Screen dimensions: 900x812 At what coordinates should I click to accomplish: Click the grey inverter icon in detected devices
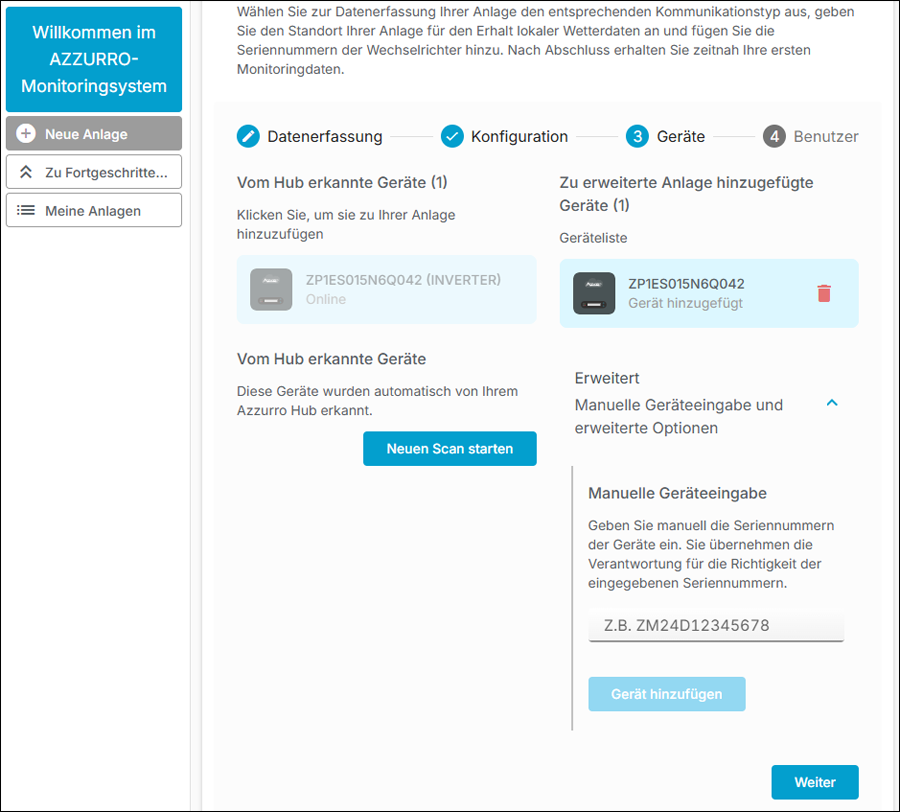tap(271, 290)
